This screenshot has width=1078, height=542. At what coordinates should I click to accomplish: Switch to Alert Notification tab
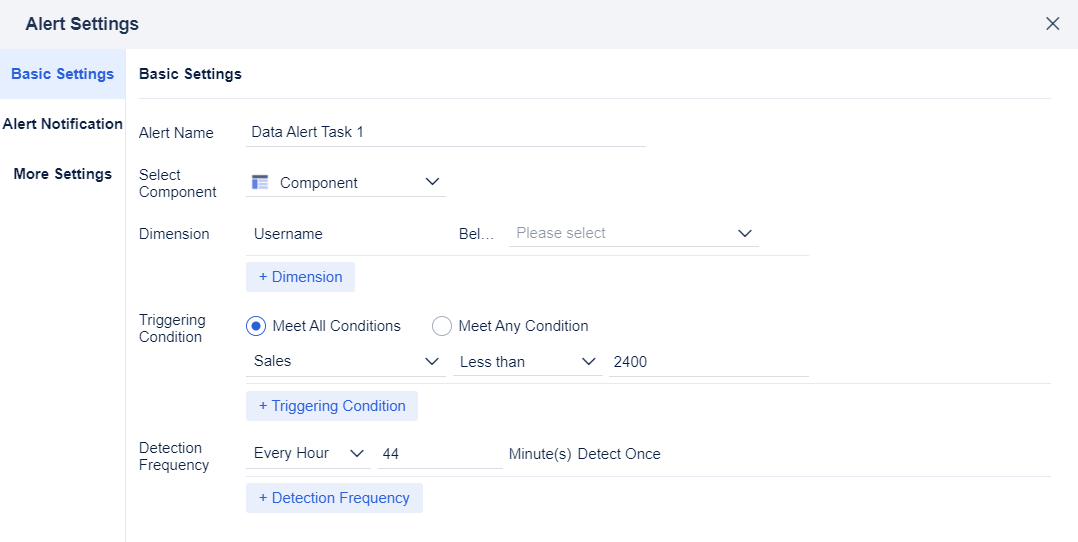(x=63, y=124)
